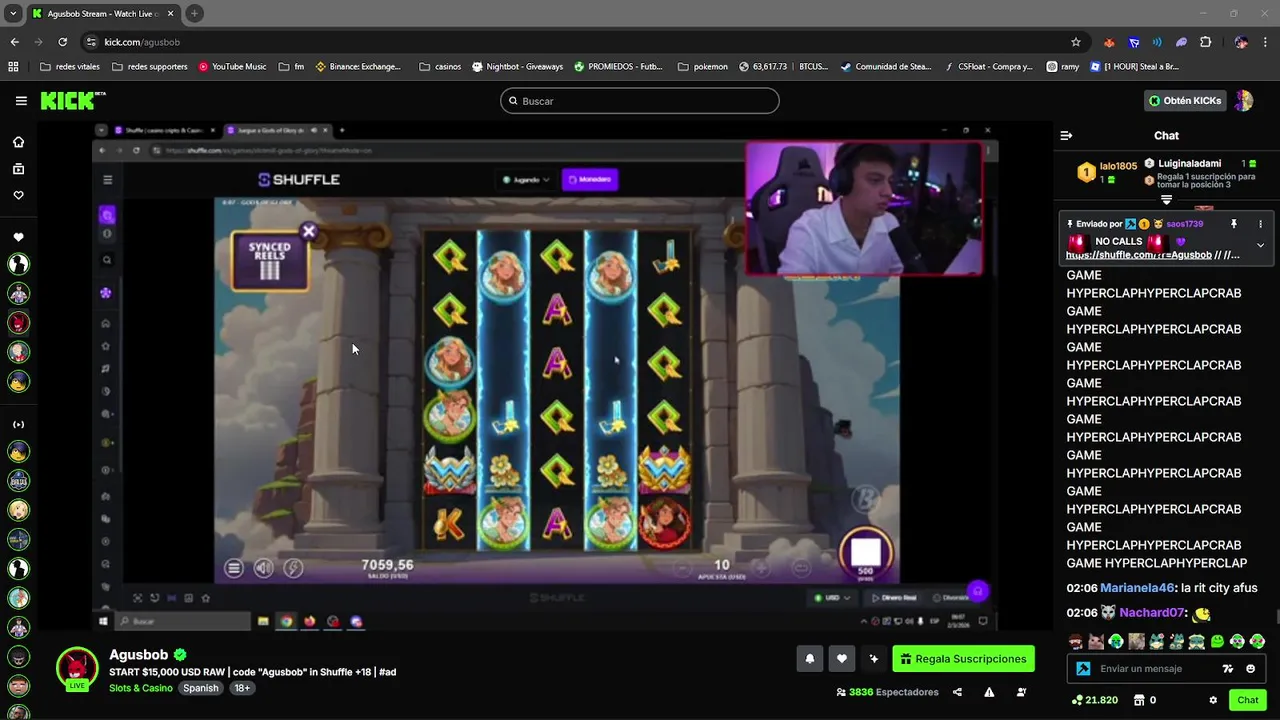Open the Following heart icon in sidebar
This screenshot has width=1280, height=720.
(x=18, y=196)
